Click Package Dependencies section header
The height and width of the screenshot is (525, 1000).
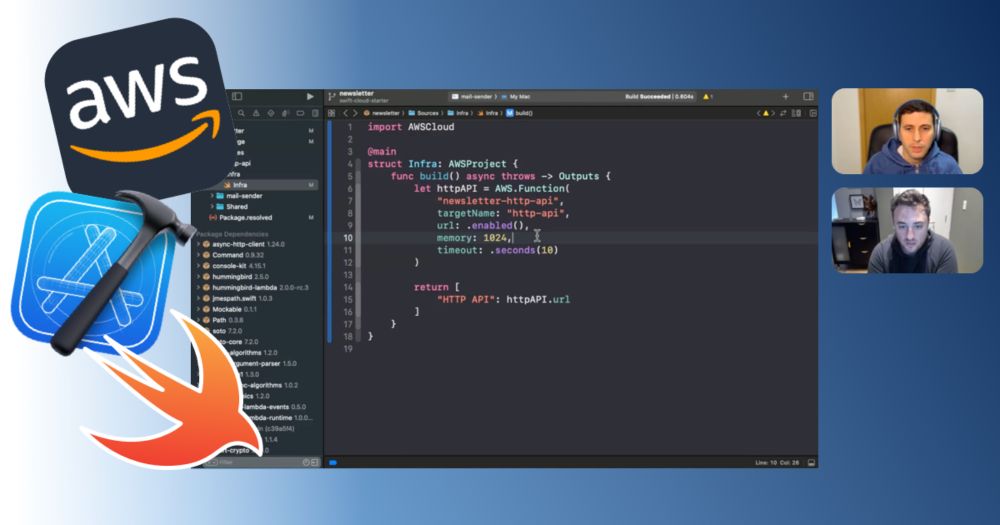(232, 234)
